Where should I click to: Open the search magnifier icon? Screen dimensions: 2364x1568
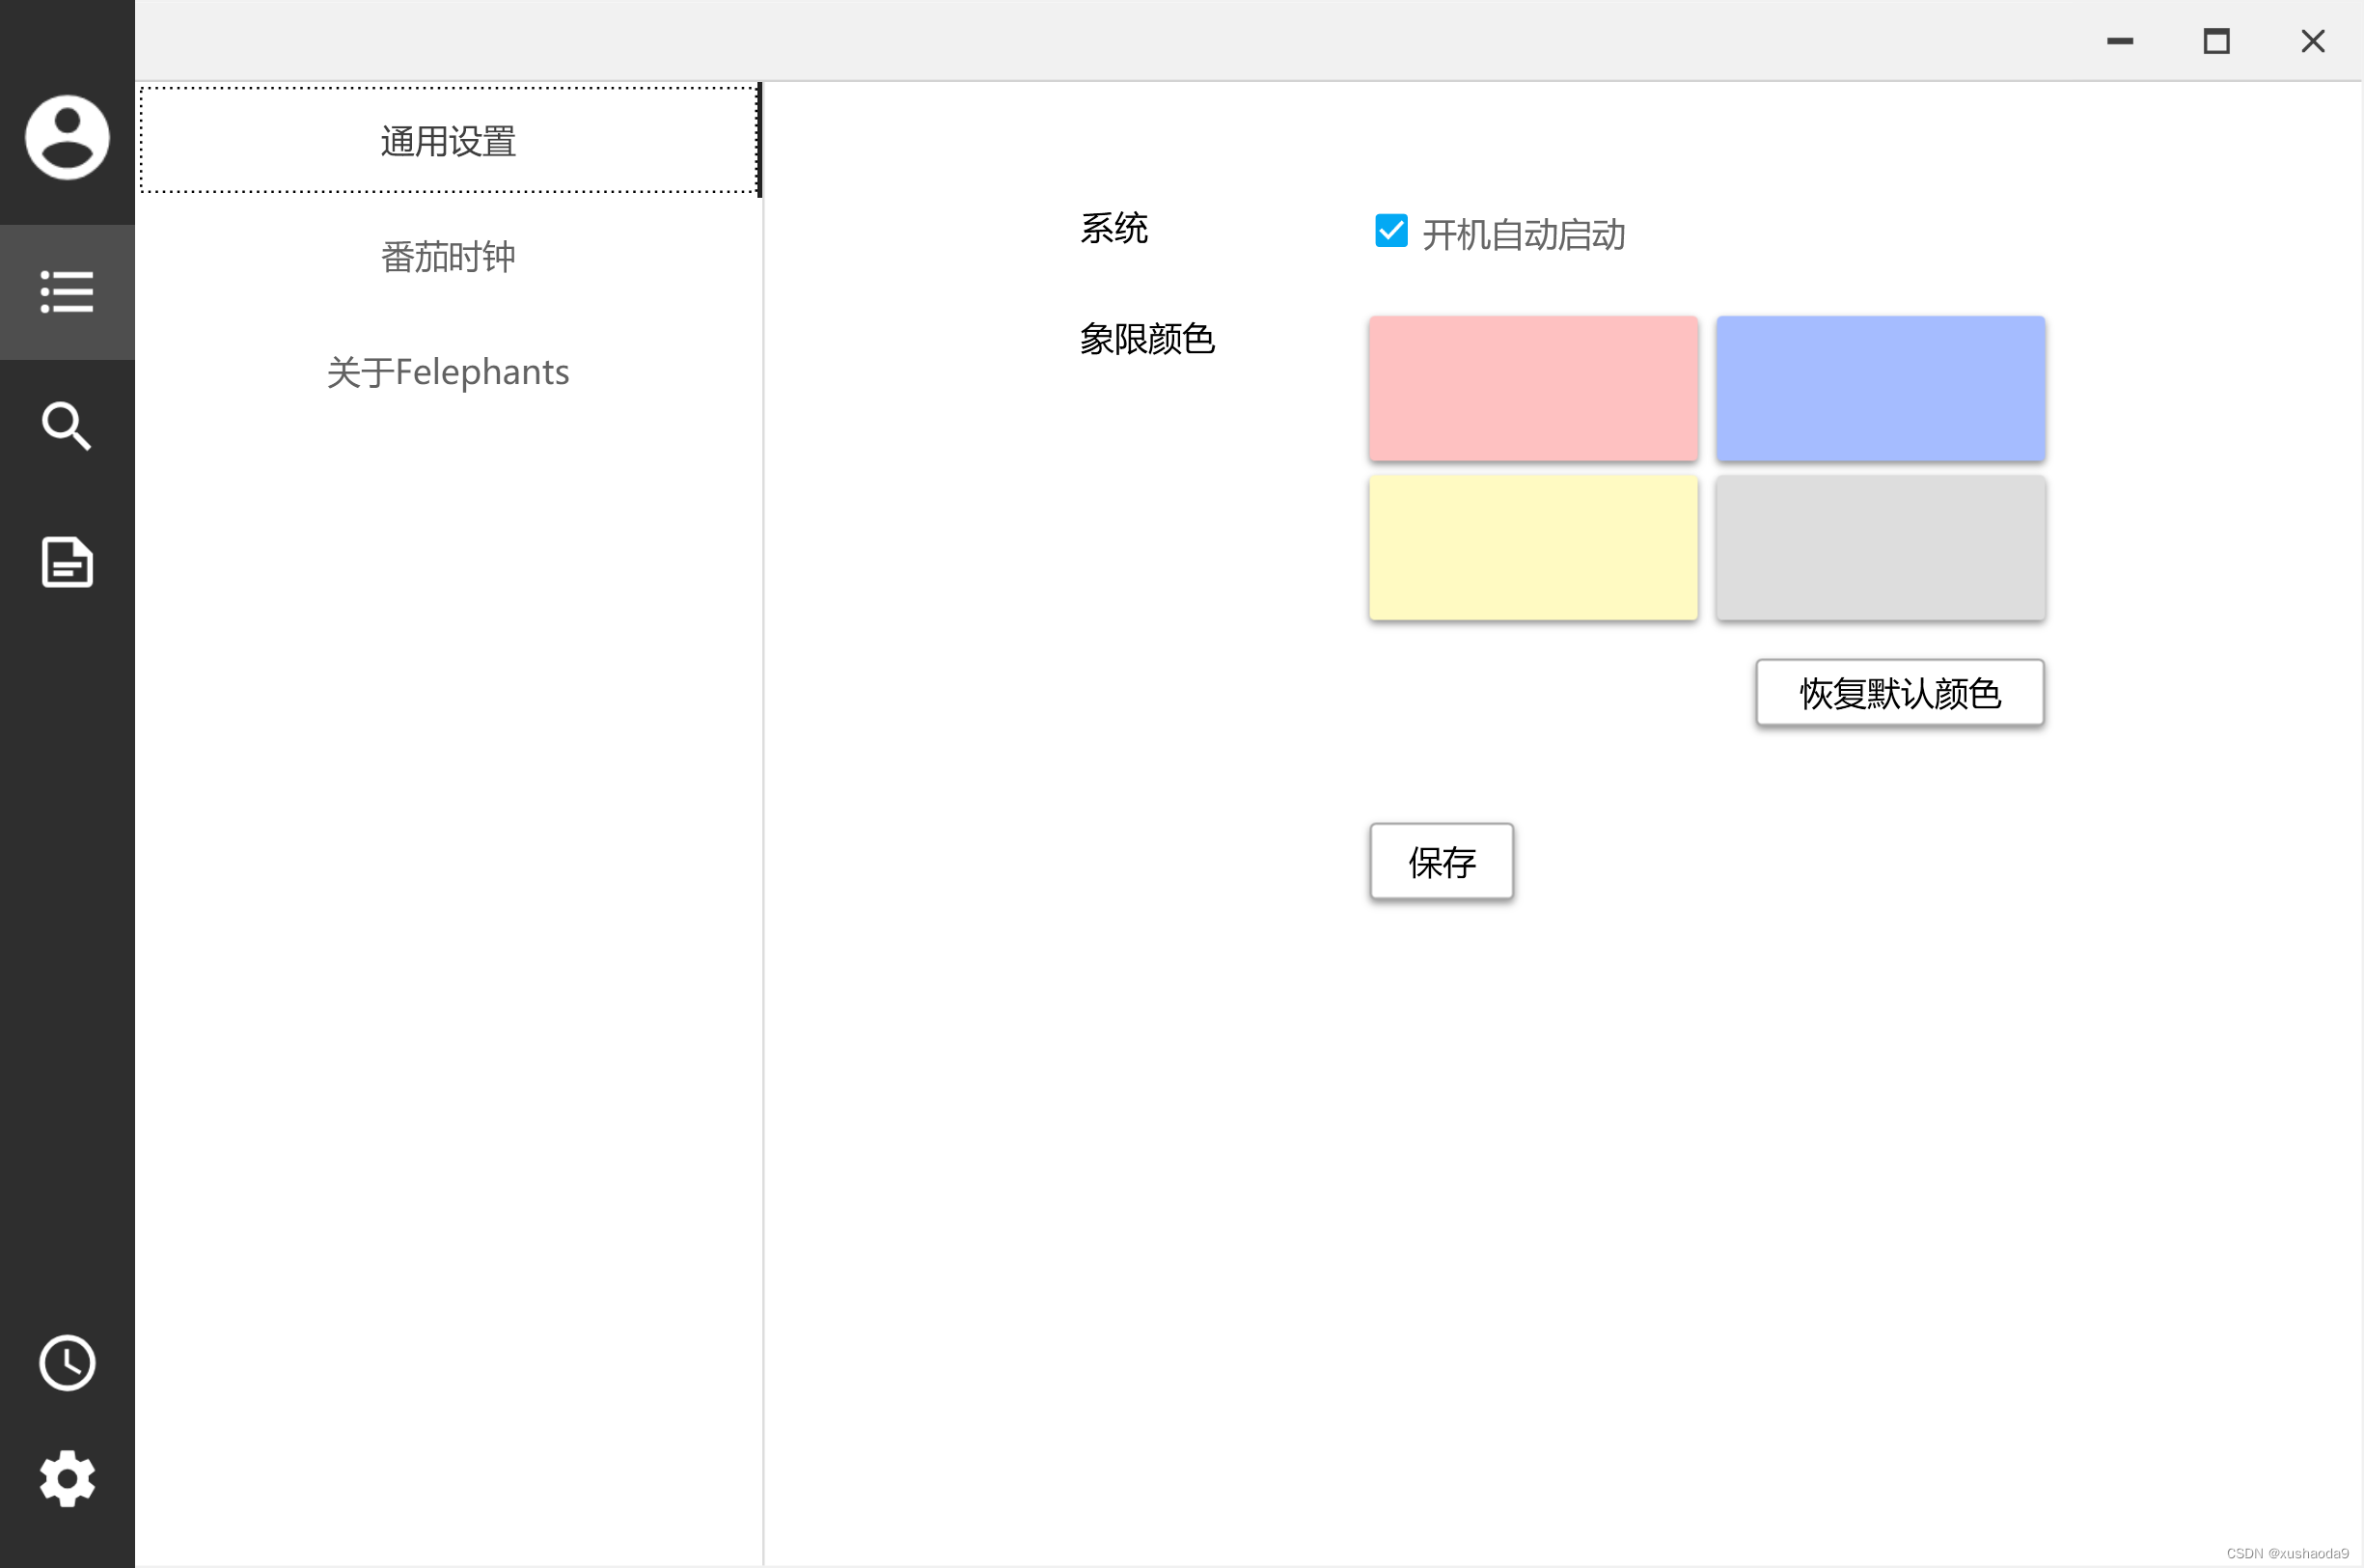(x=67, y=427)
